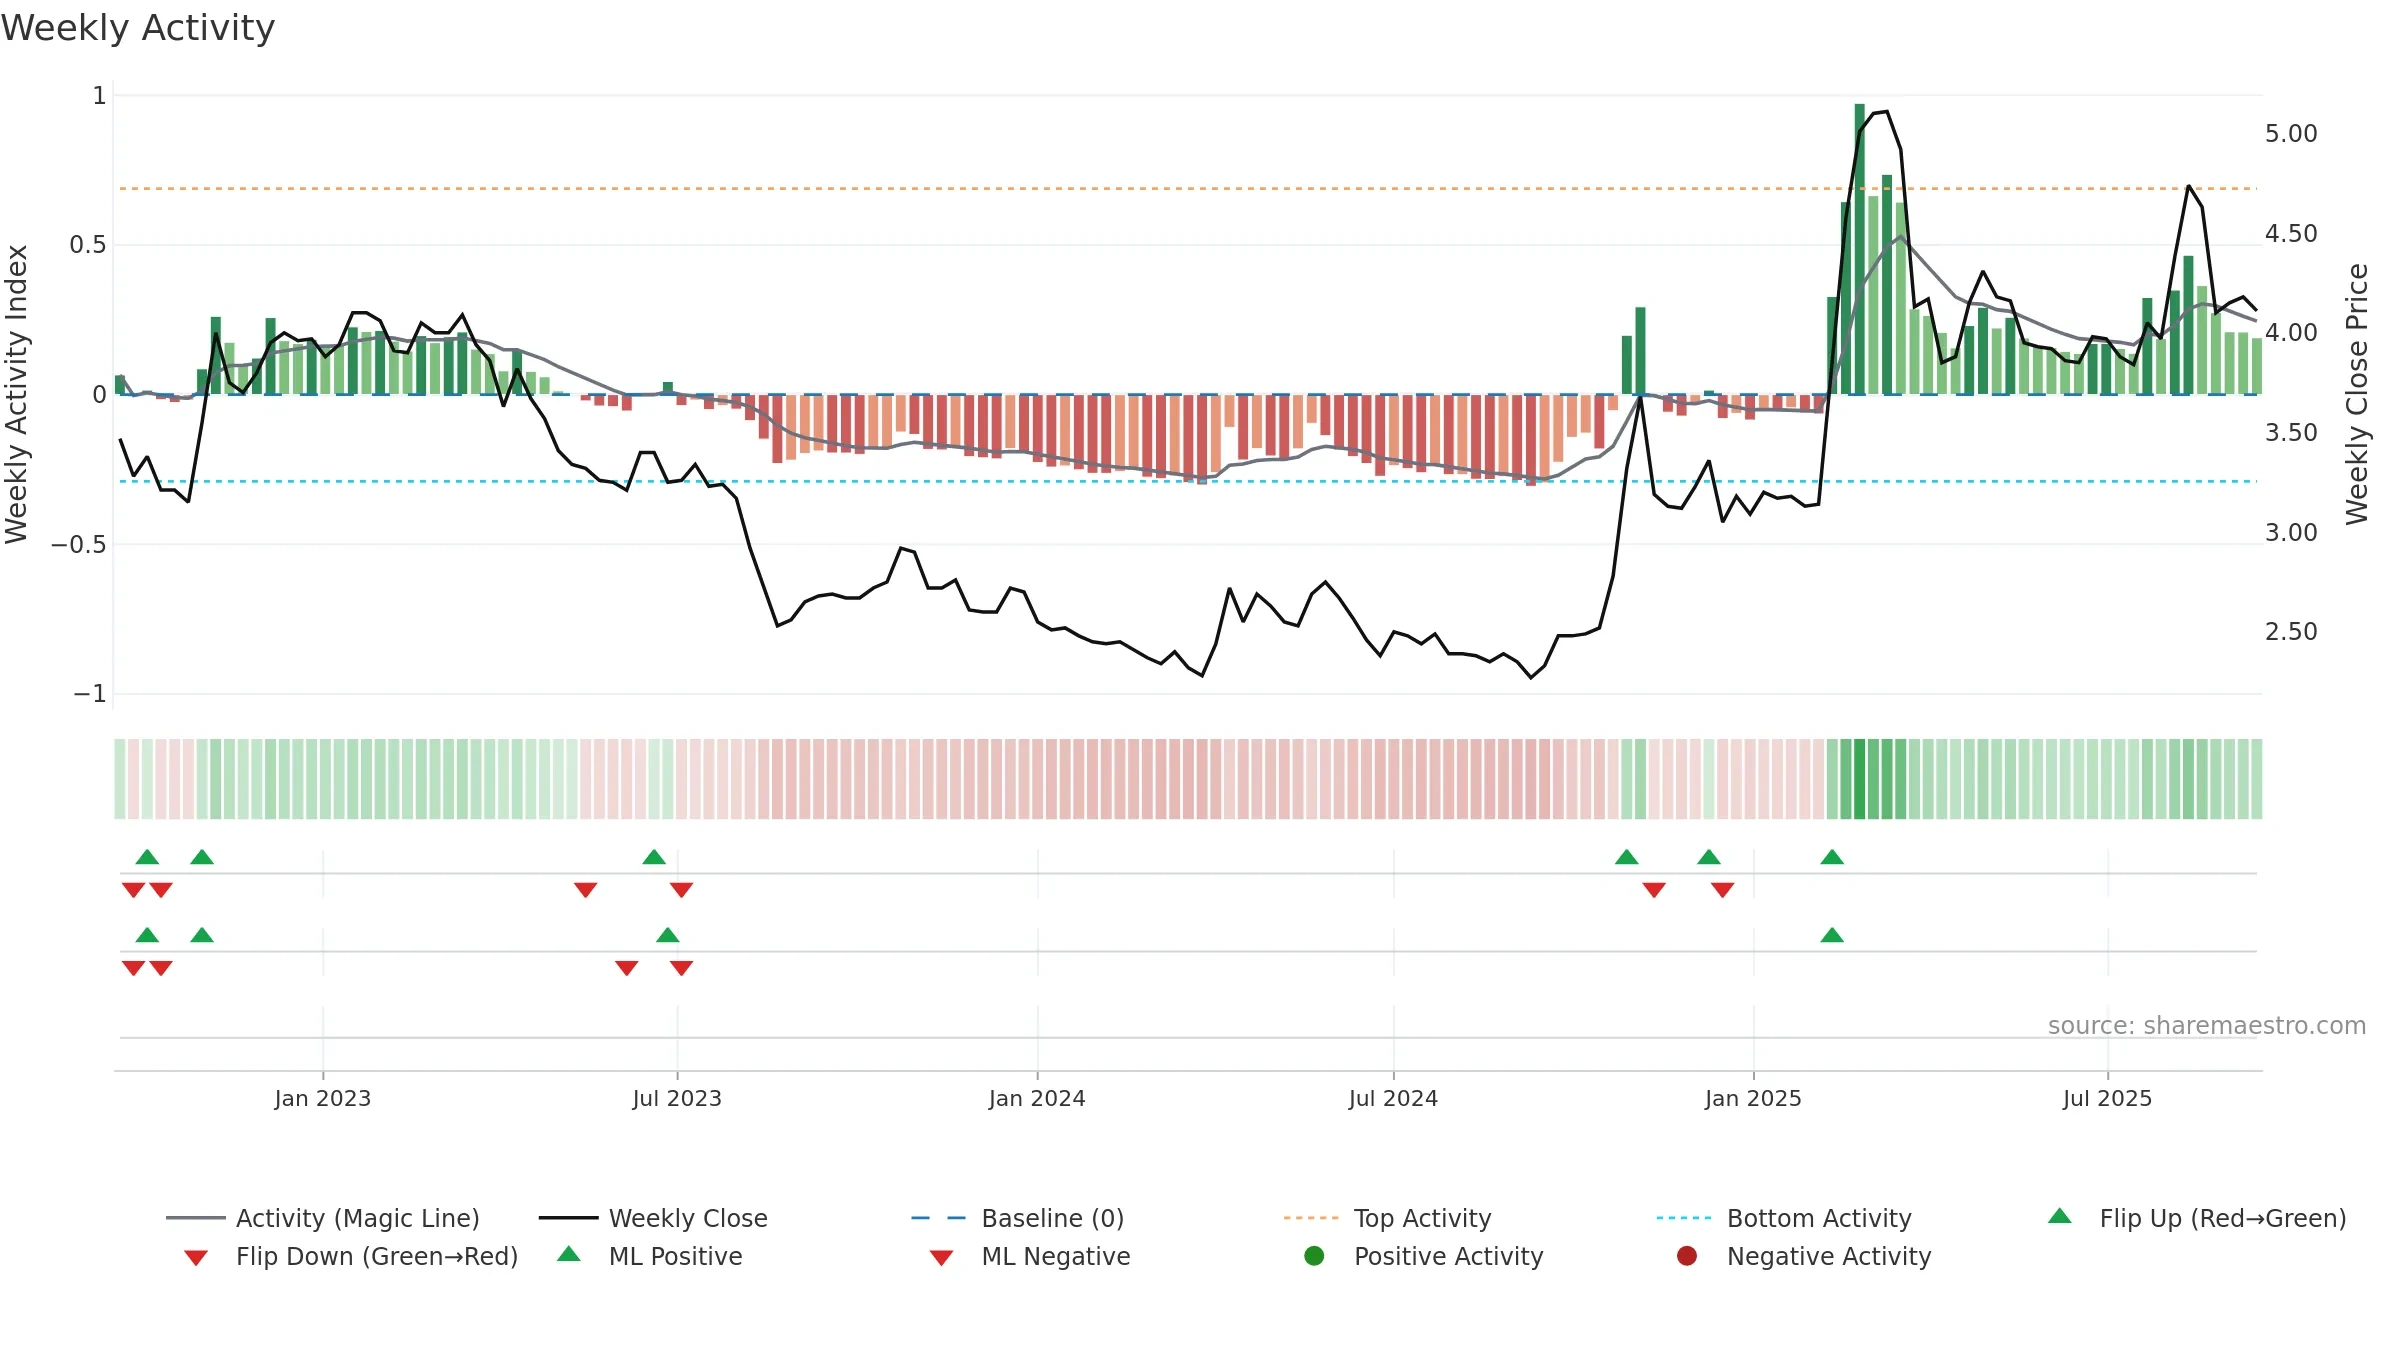Click the tallest green activity bar in early 2025
The width and height of the screenshot is (2400, 1350).
pyautogui.click(x=1860, y=249)
